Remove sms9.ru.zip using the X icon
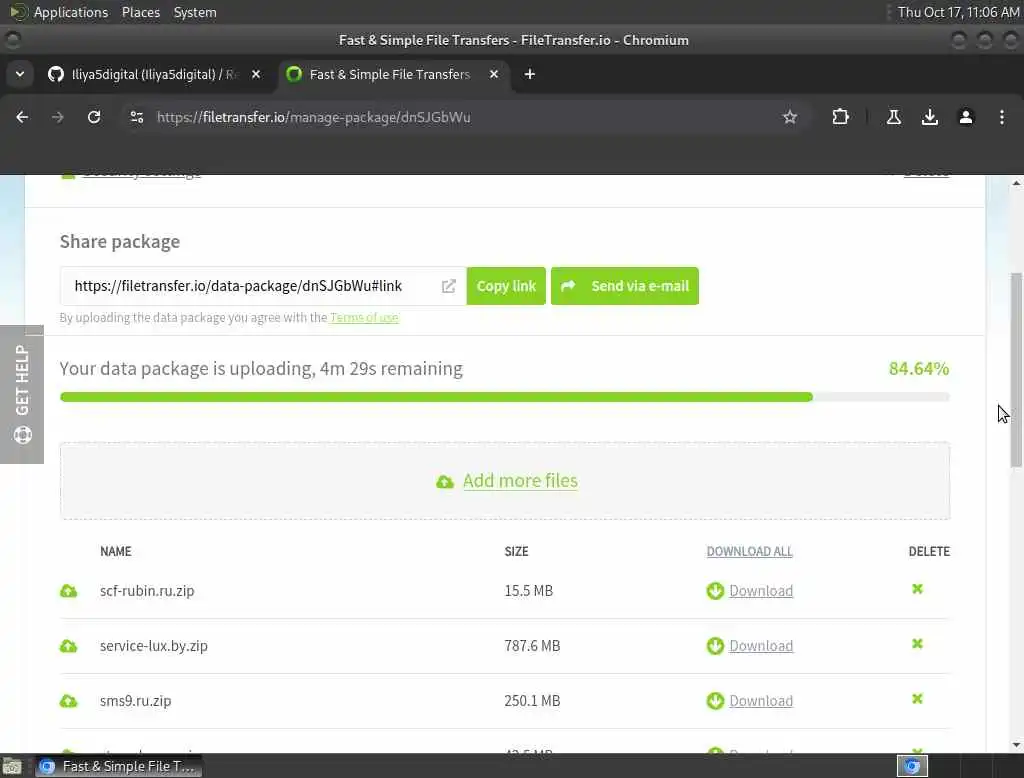 click(917, 700)
